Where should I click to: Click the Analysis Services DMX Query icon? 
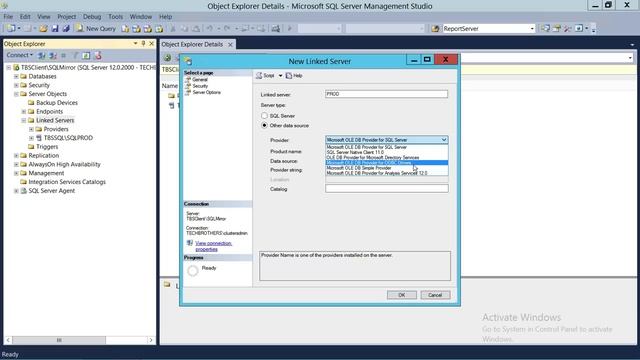[x=148, y=29]
